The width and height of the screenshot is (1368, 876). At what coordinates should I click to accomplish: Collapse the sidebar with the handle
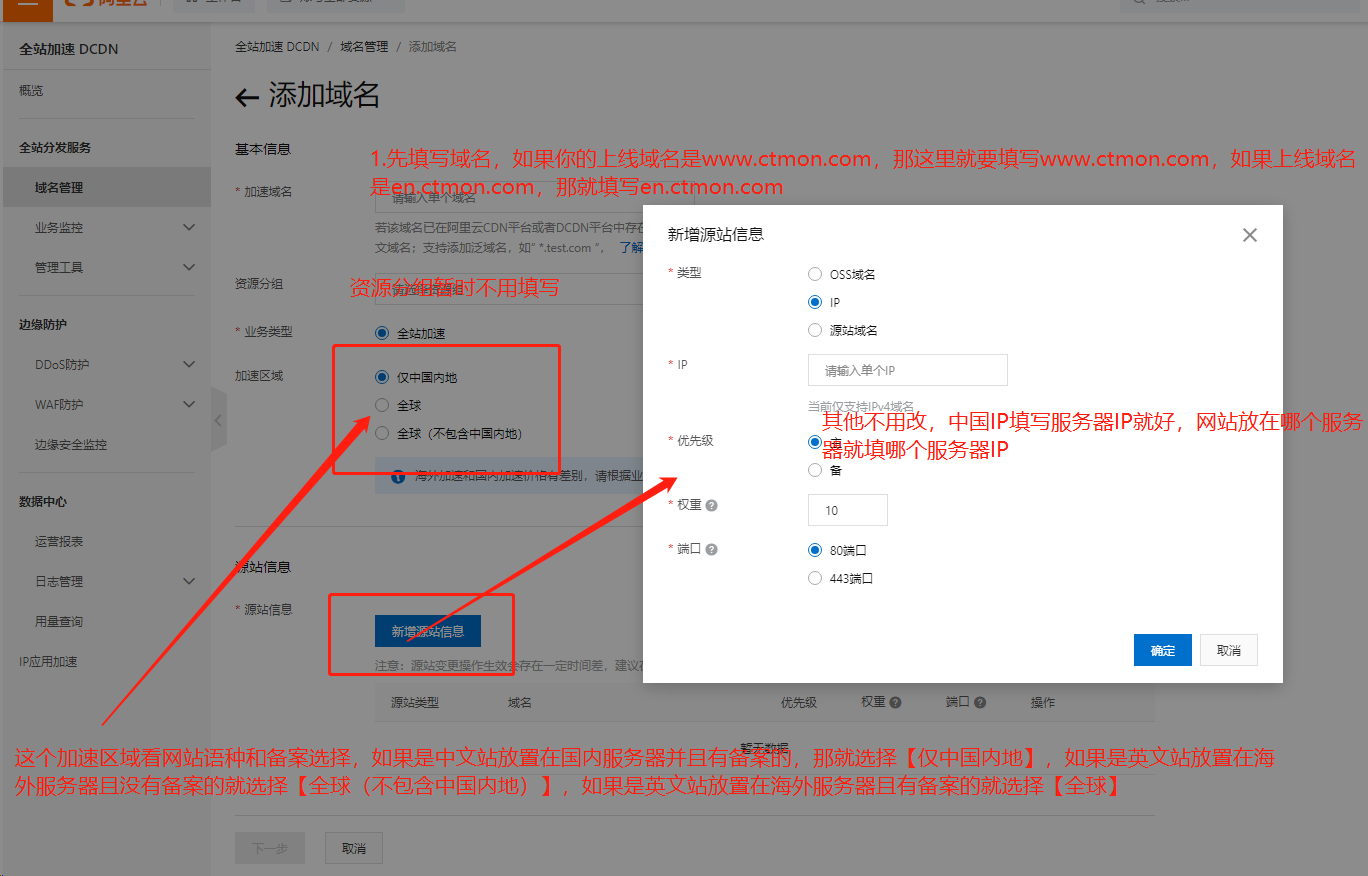point(219,420)
